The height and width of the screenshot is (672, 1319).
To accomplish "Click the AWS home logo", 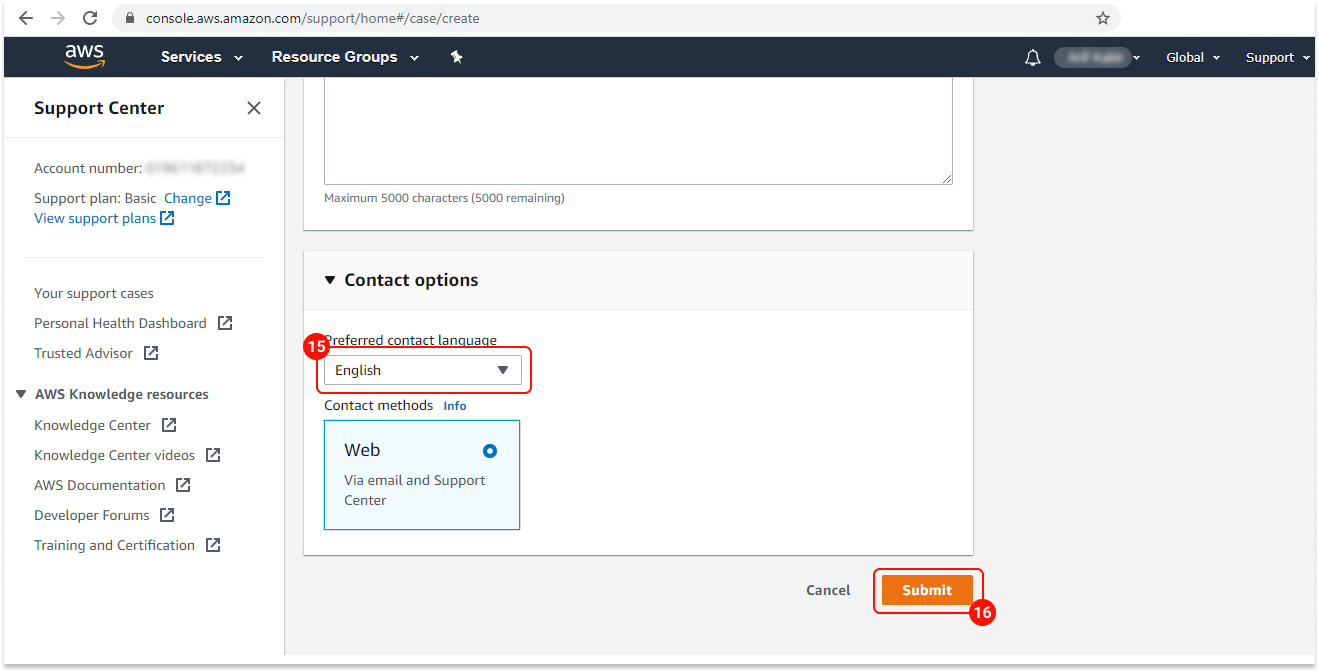I will tap(84, 56).
